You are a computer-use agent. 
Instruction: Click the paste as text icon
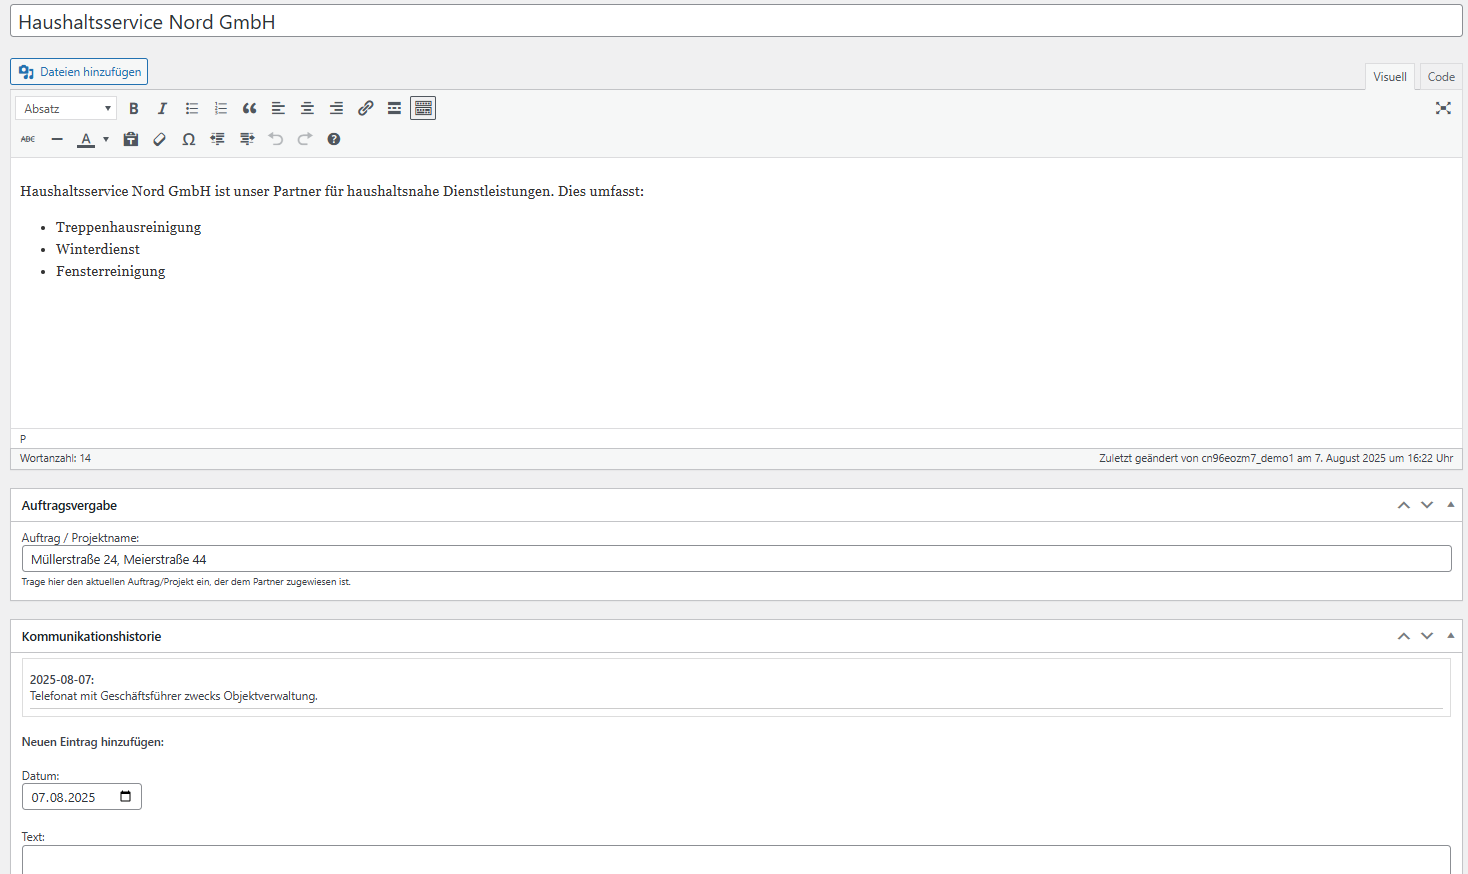pyautogui.click(x=131, y=139)
